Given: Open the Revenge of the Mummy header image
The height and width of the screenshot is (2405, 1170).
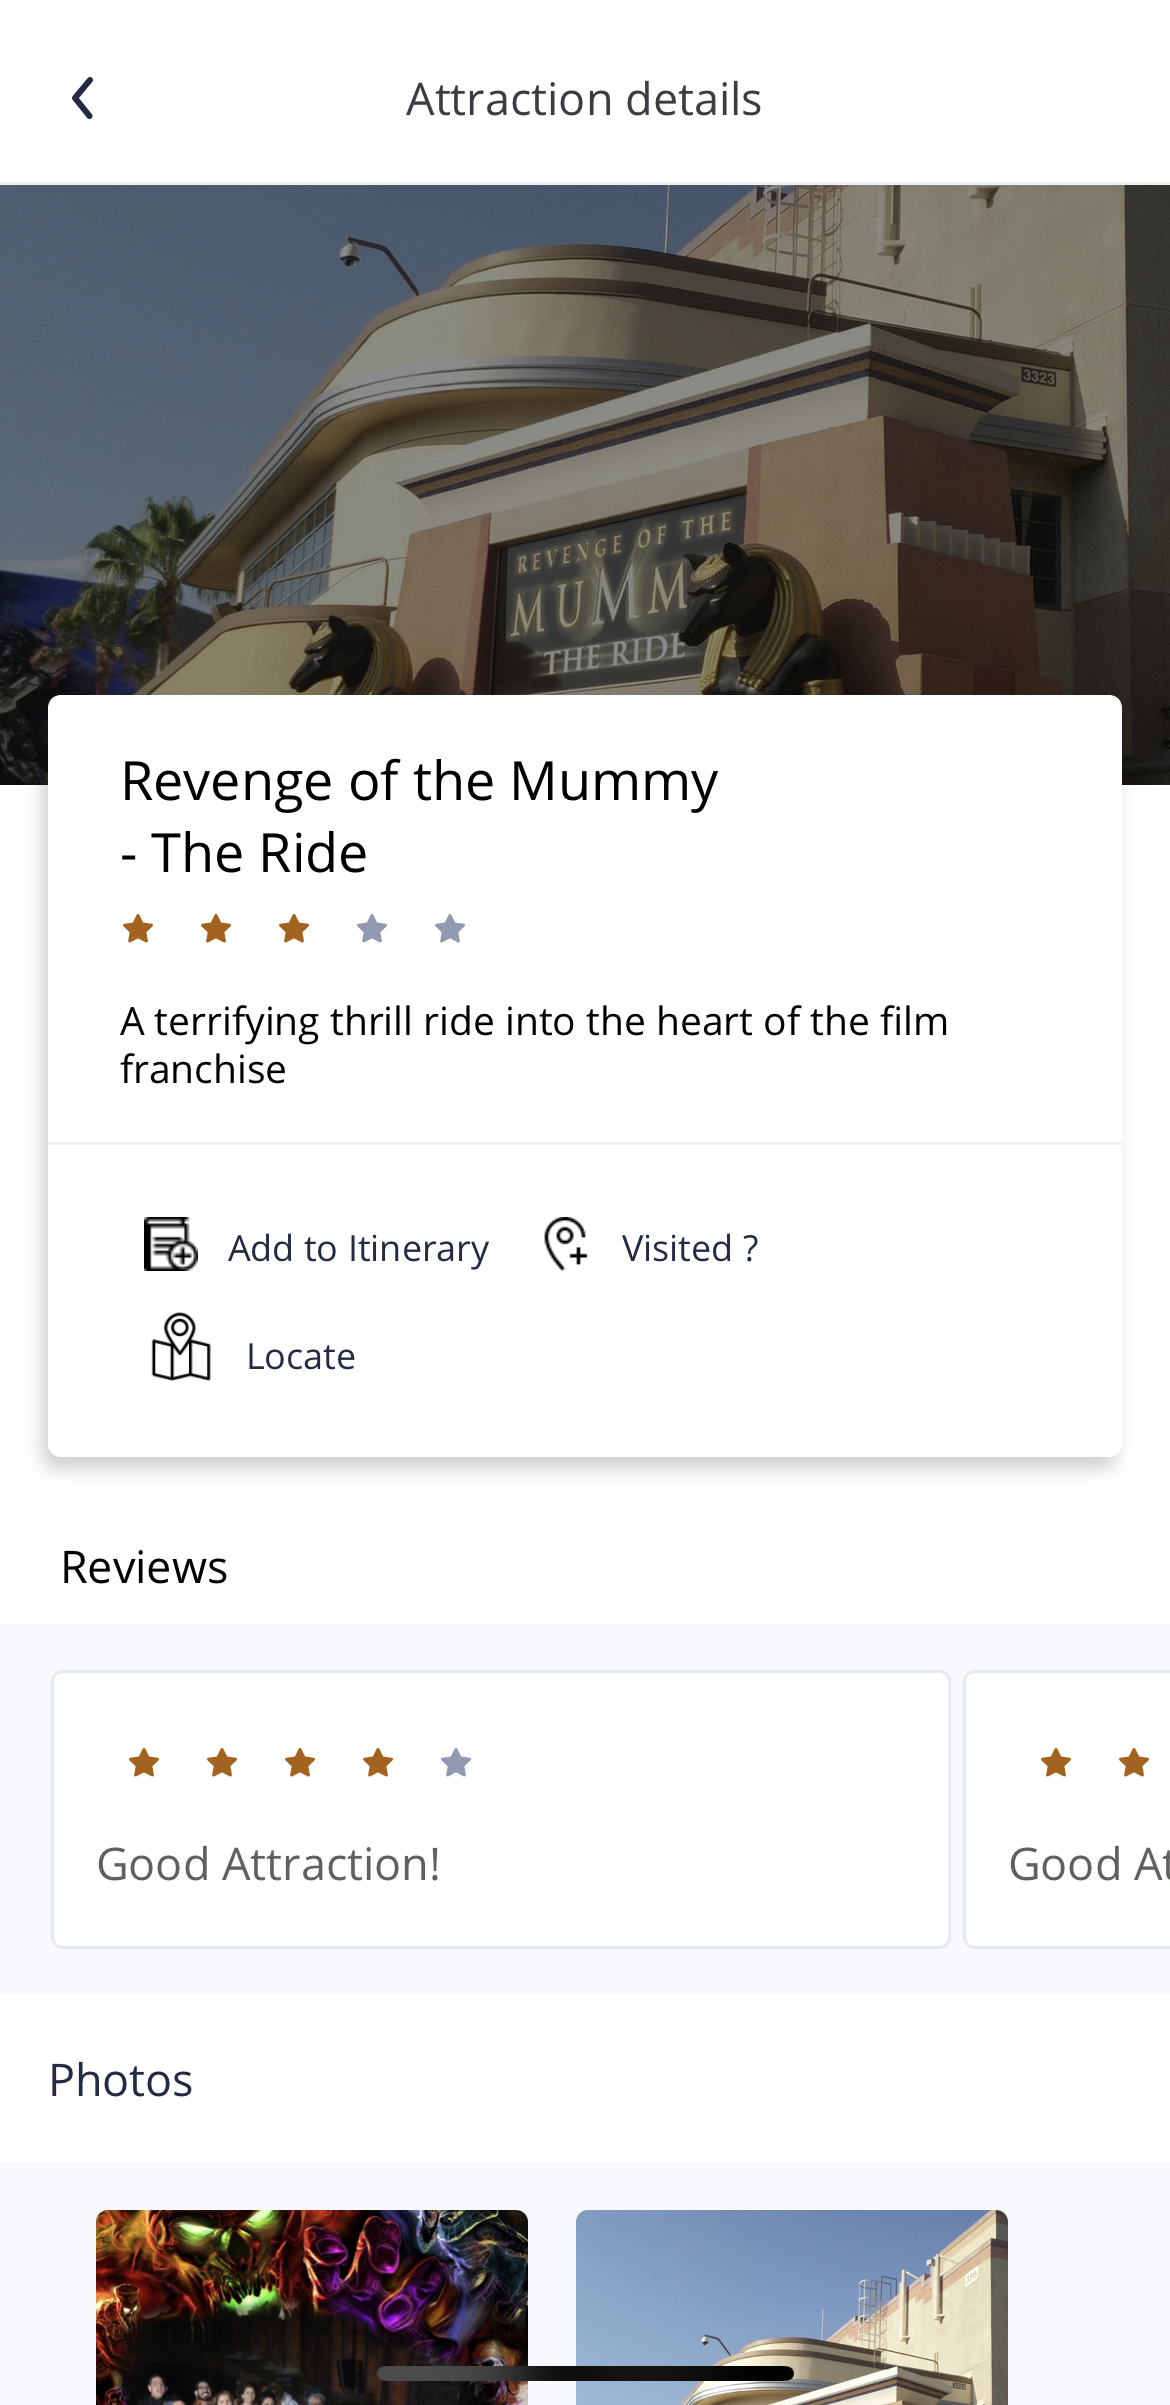Looking at the screenshot, I should (585, 440).
